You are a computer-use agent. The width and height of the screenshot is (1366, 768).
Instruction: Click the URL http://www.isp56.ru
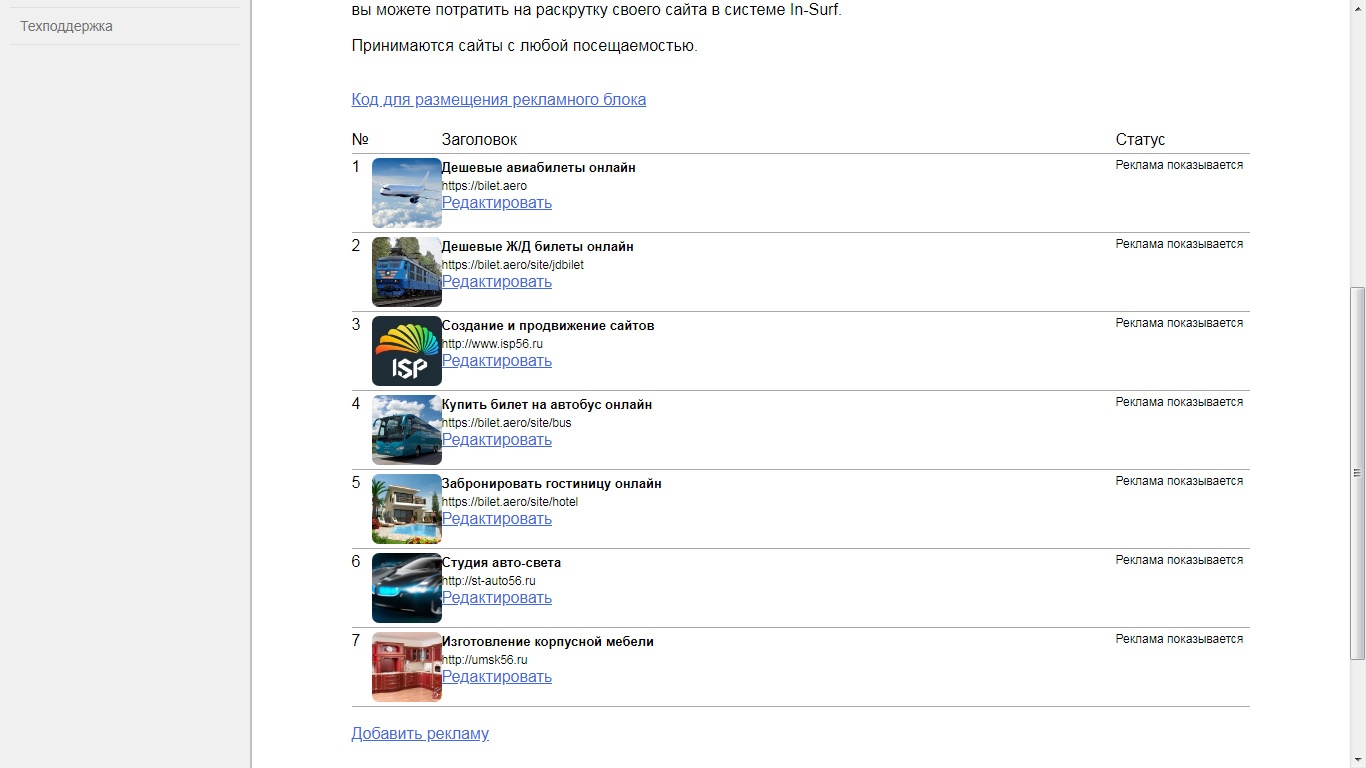point(492,344)
